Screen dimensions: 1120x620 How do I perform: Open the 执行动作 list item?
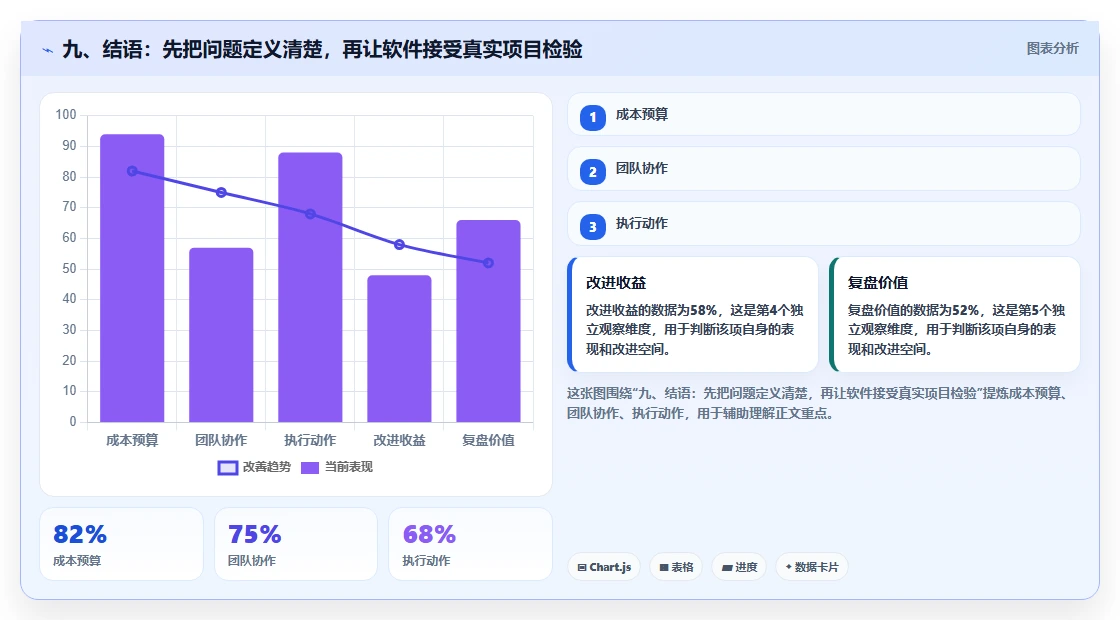click(x=824, y=224)
